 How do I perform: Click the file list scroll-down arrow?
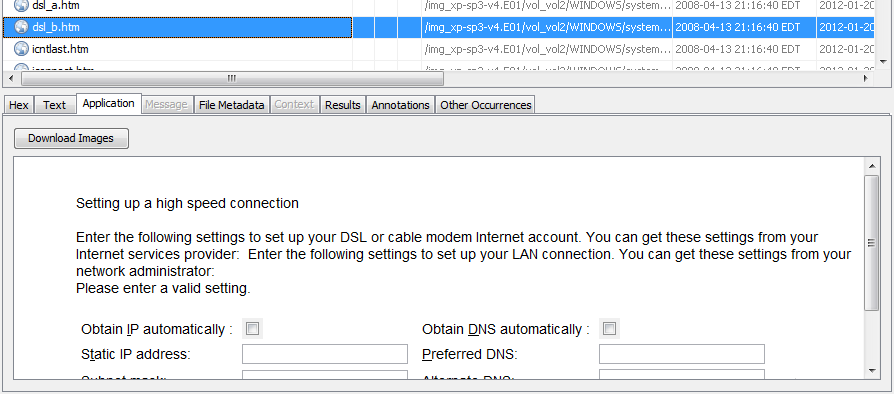point(883,62)
